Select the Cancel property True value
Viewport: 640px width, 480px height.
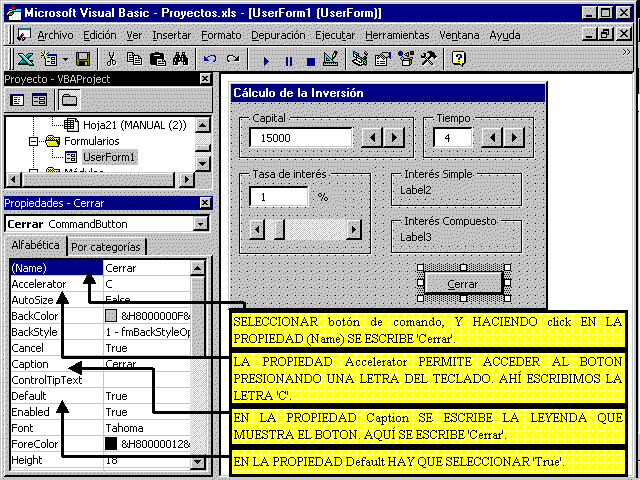(x=147, y=348)
